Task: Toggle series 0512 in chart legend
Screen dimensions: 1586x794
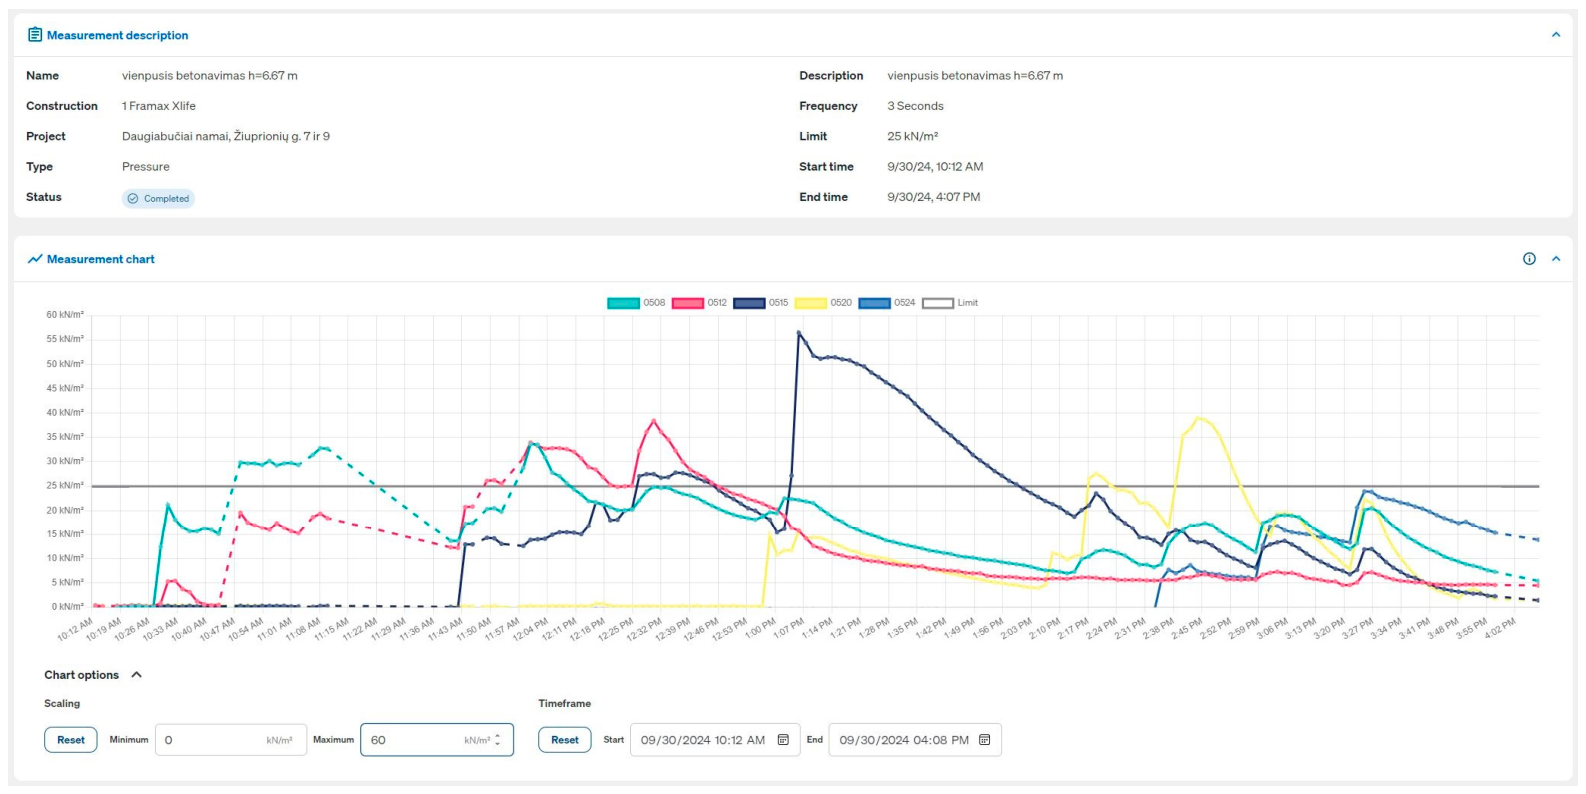Action: [700, 303]
